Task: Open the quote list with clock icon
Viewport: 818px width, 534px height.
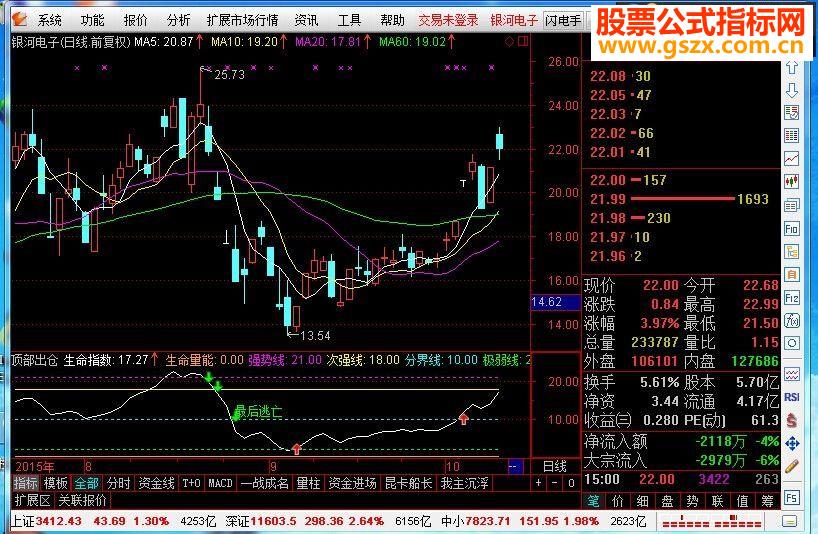Action: point(792,113)
